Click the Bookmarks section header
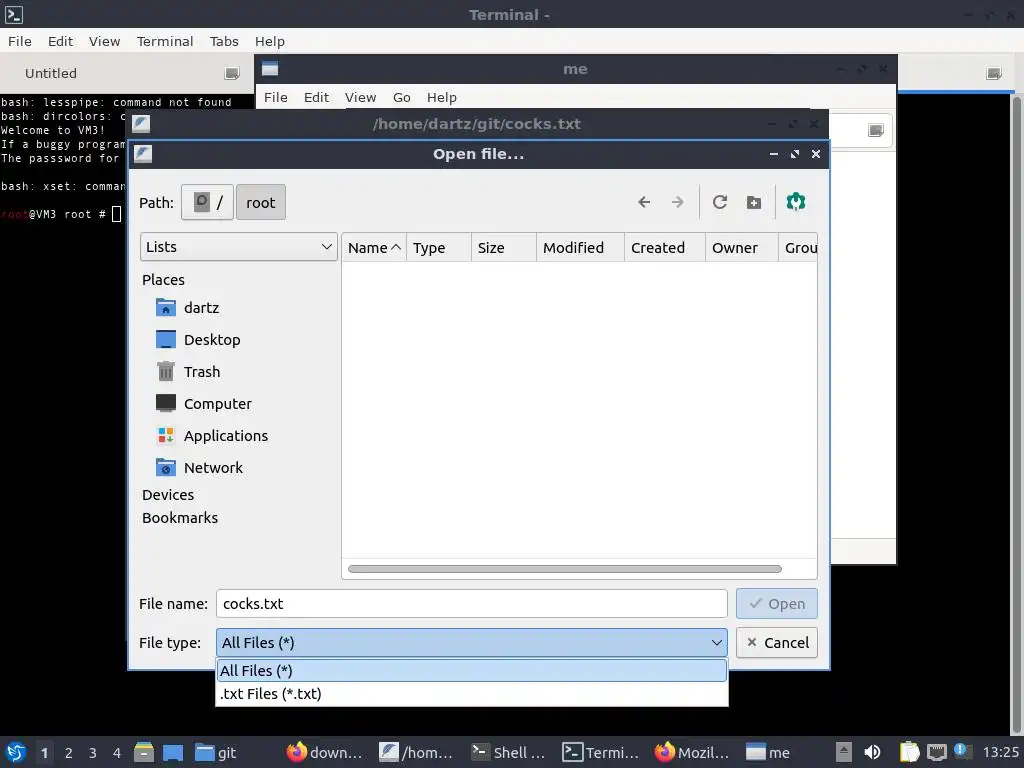The image size is (1024, 768). click(x=180, y=518)
